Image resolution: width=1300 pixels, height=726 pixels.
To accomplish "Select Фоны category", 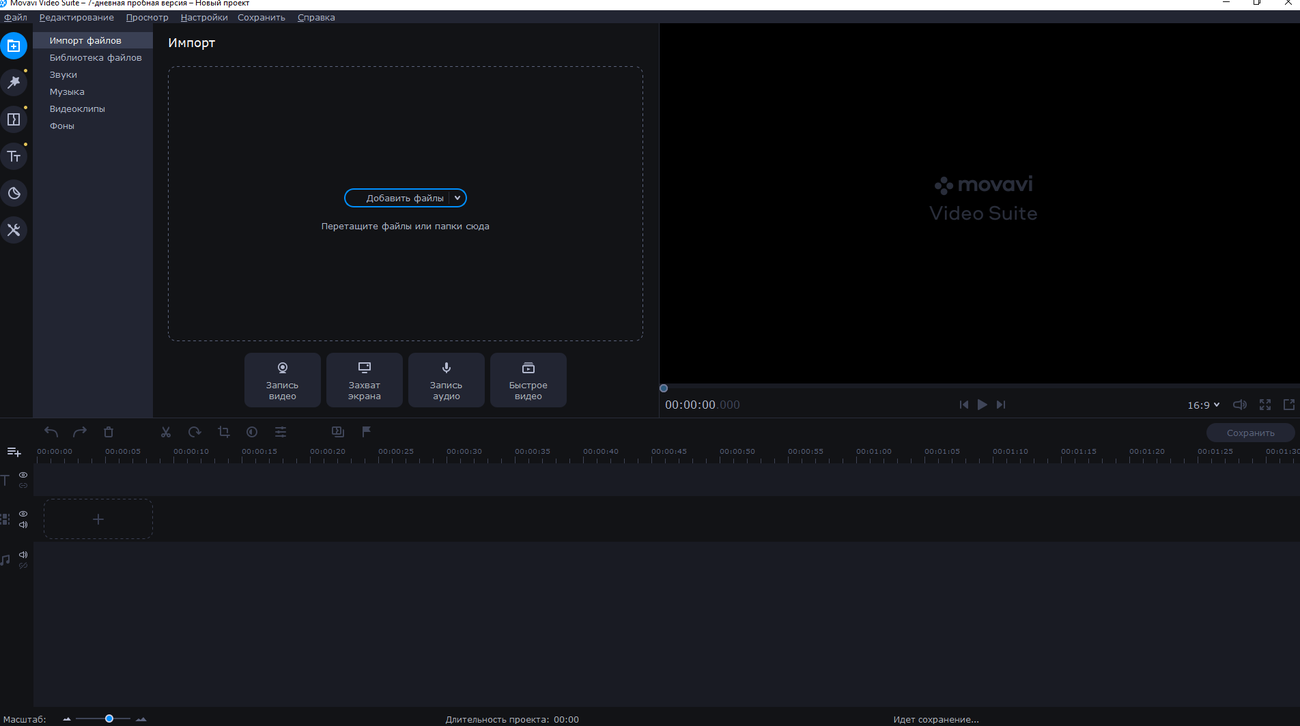I will pyautogui.click(x=93, y=126).
